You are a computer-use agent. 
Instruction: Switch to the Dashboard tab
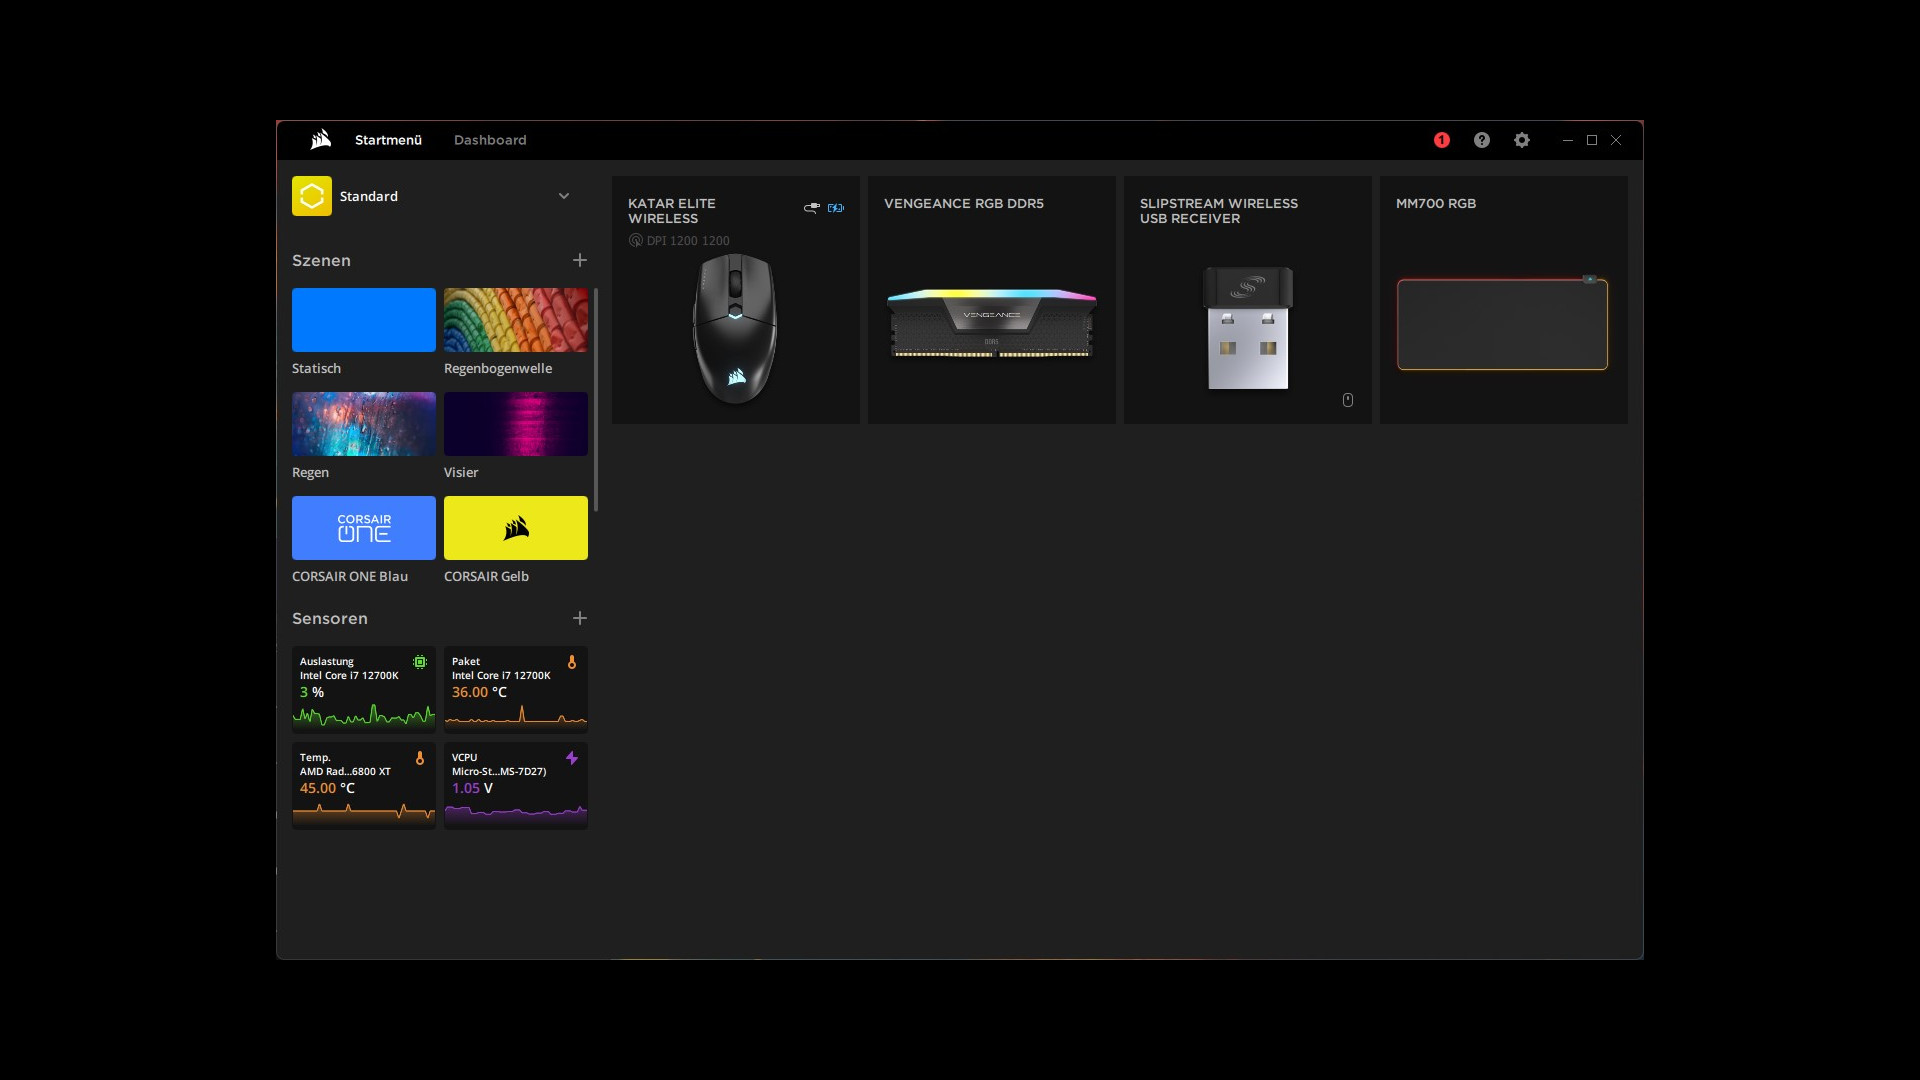pyautogui.click(x=490, y=140)
